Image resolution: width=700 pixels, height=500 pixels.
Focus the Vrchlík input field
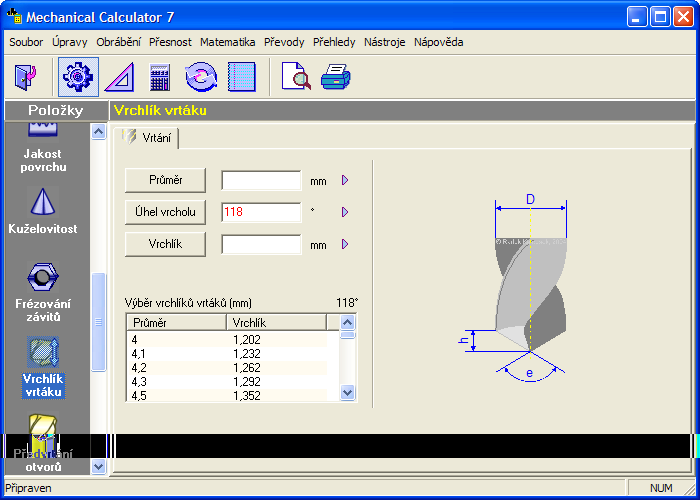[261, 244]
